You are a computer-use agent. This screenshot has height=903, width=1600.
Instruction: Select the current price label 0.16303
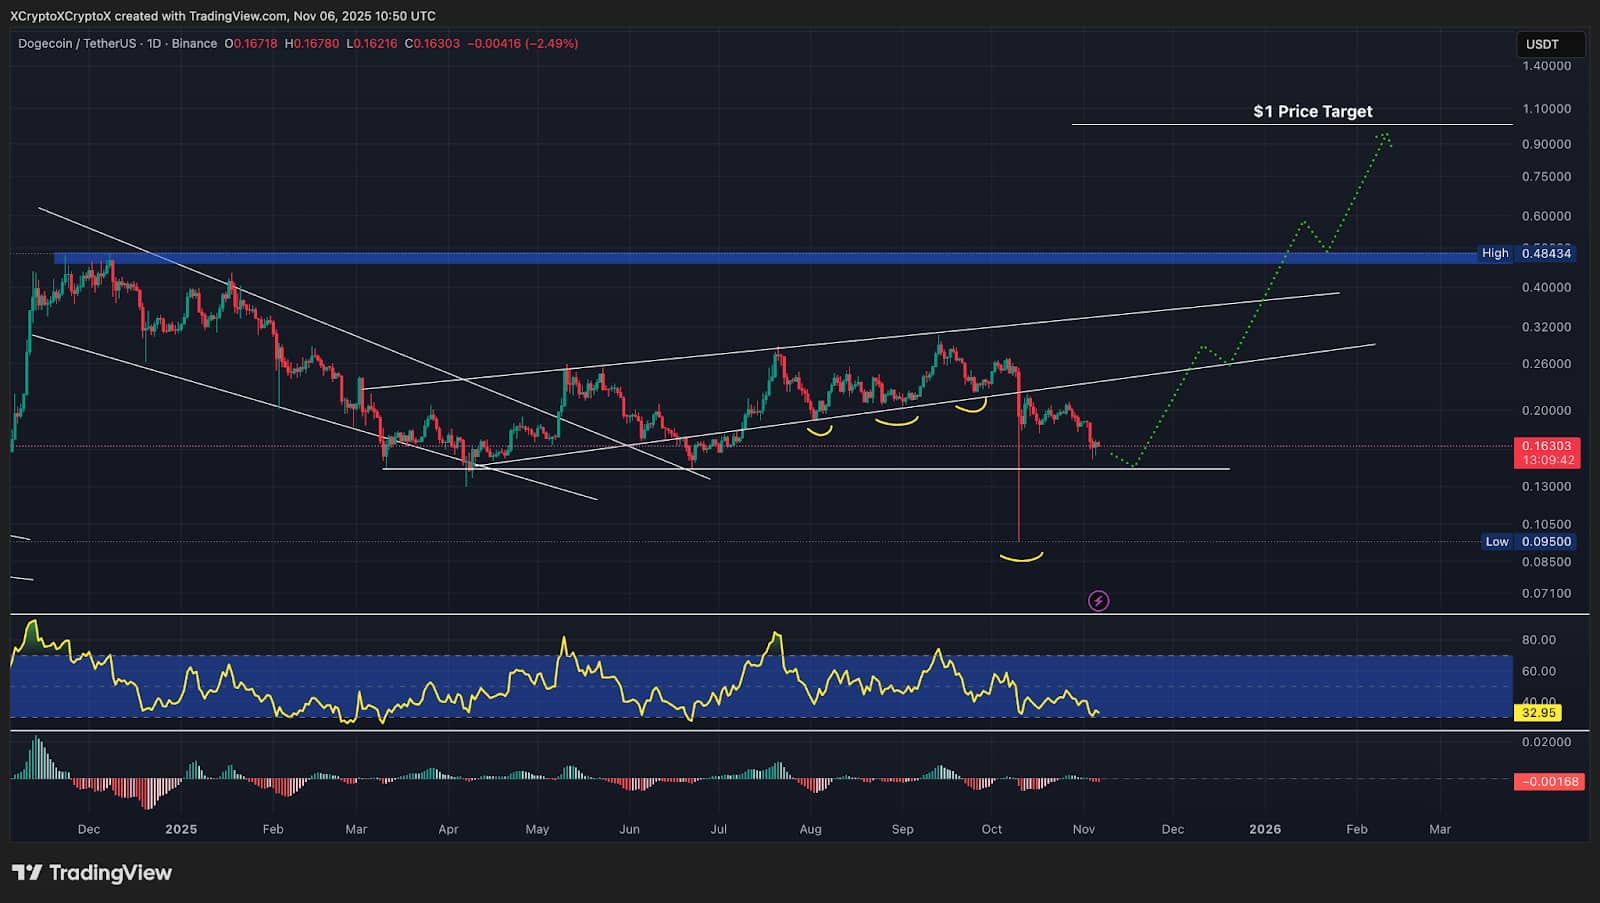1548,446
